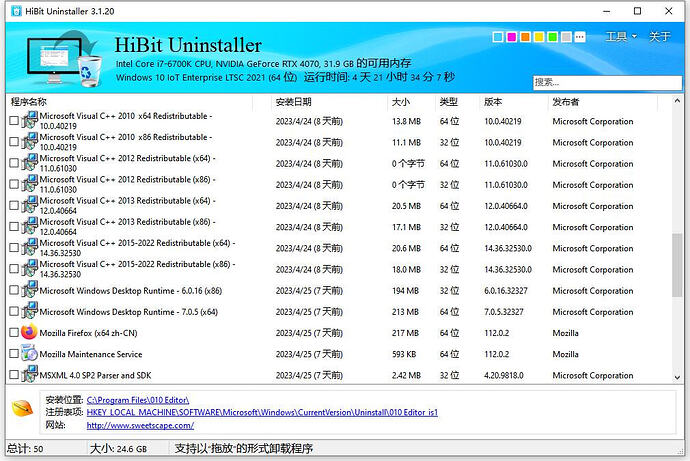Click the HiBit Uninstaller title bar app icon
Screen dimensions: 690x461
coord(16,11)
